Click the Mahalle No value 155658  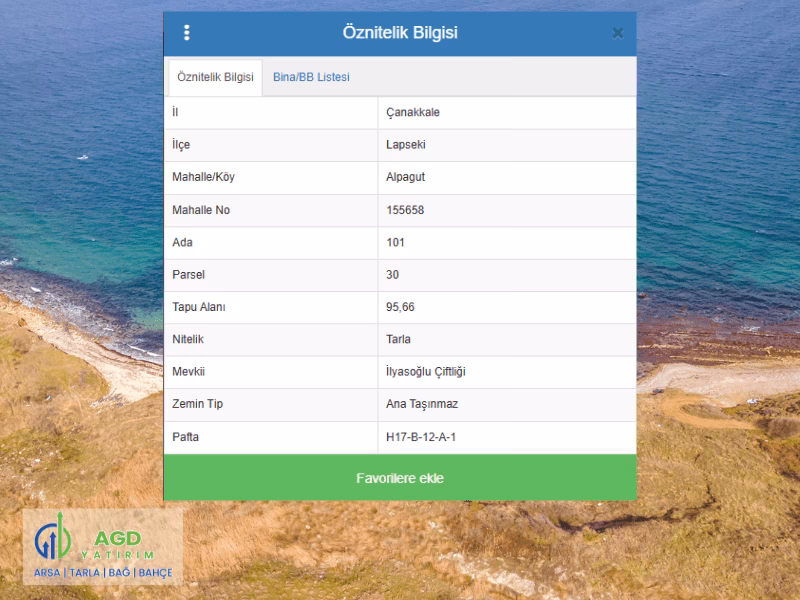coord(405,210)
